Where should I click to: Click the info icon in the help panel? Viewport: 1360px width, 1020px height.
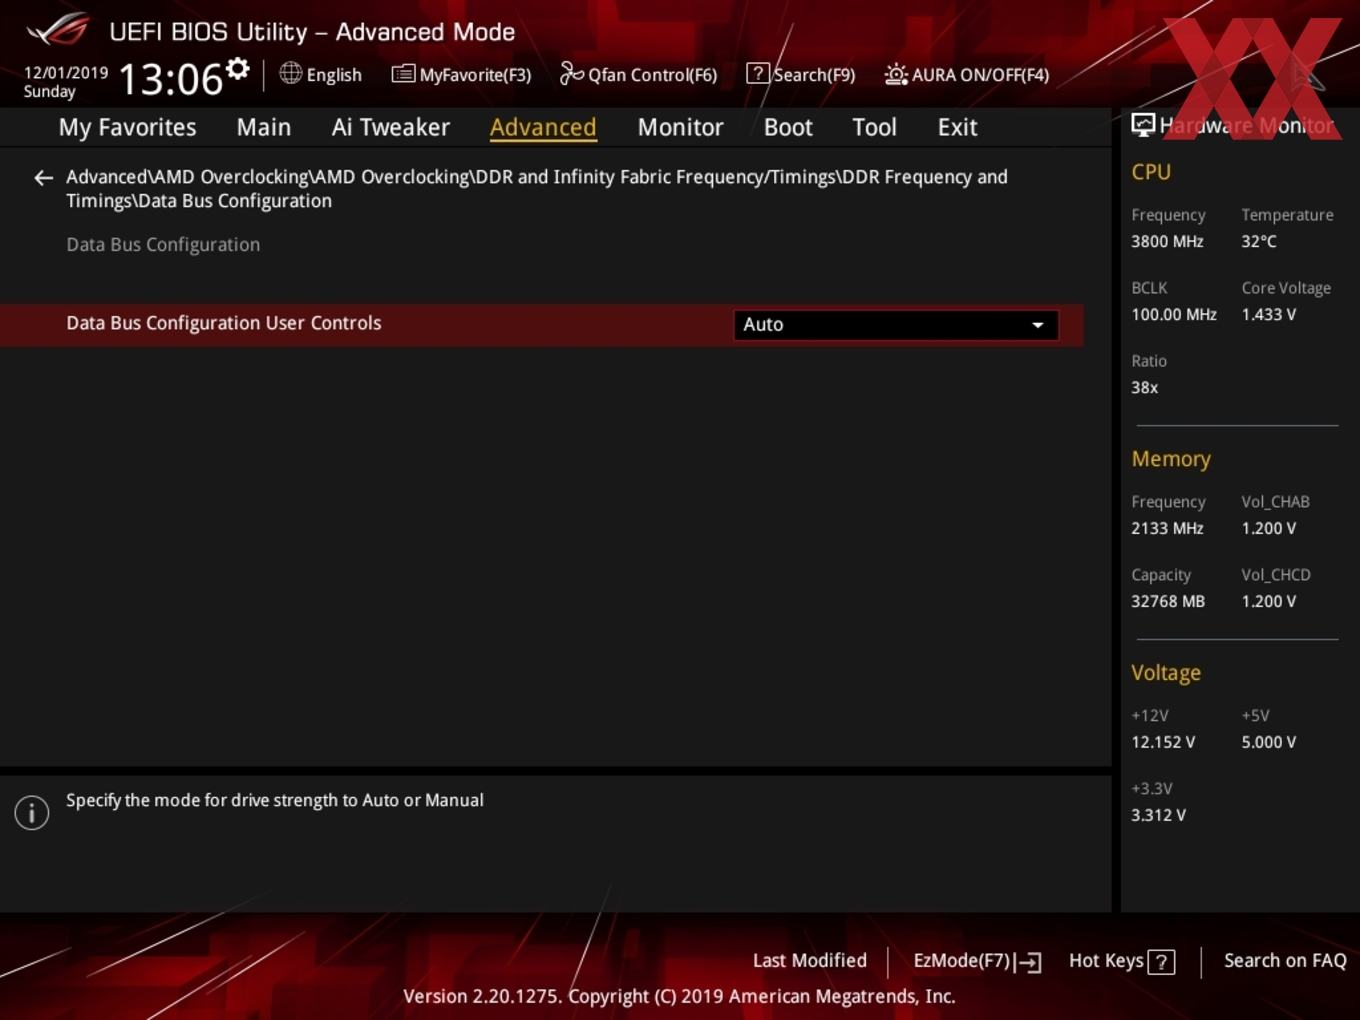click(x=32, y=813)
